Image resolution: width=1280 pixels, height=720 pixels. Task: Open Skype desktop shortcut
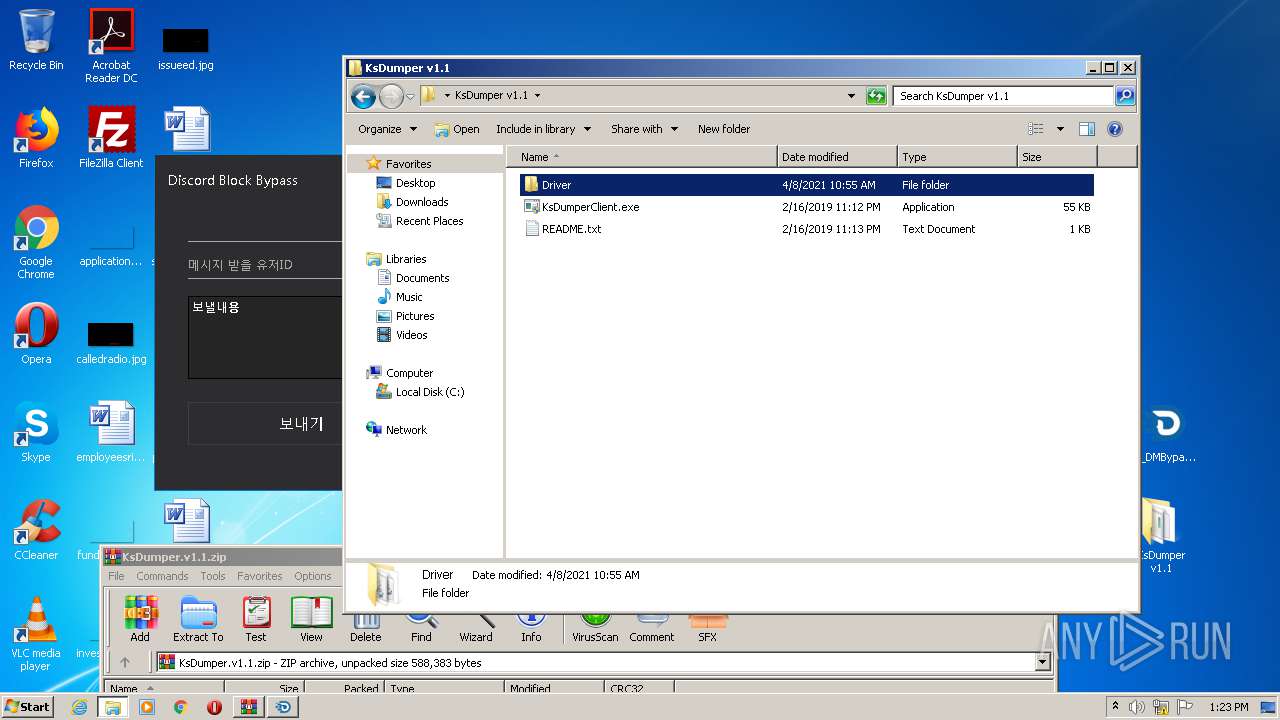point(36,432)
